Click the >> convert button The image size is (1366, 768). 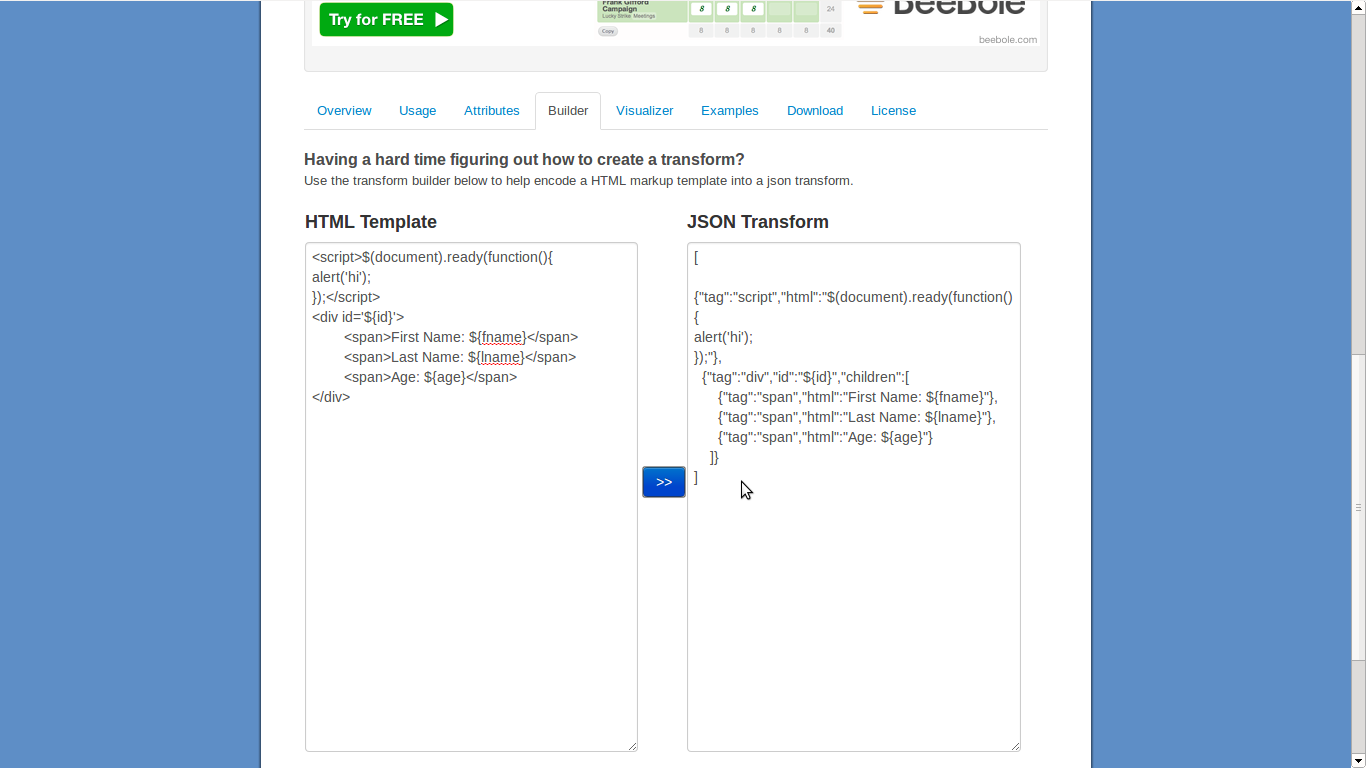(664, 482)
